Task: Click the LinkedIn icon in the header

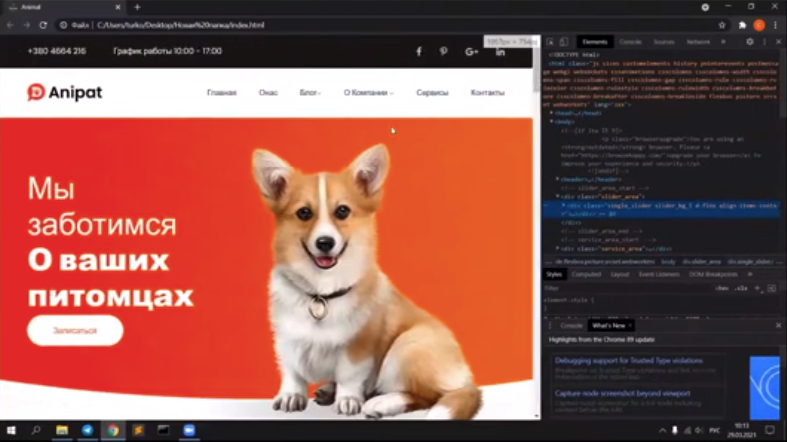Action: pyautogui.click(x=500, y=51)
